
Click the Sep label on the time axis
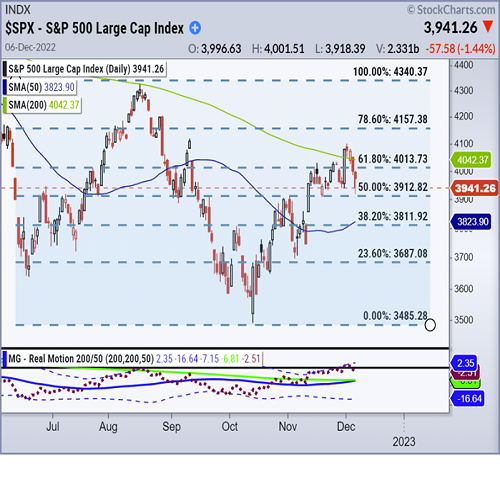(x=171, y=426)
